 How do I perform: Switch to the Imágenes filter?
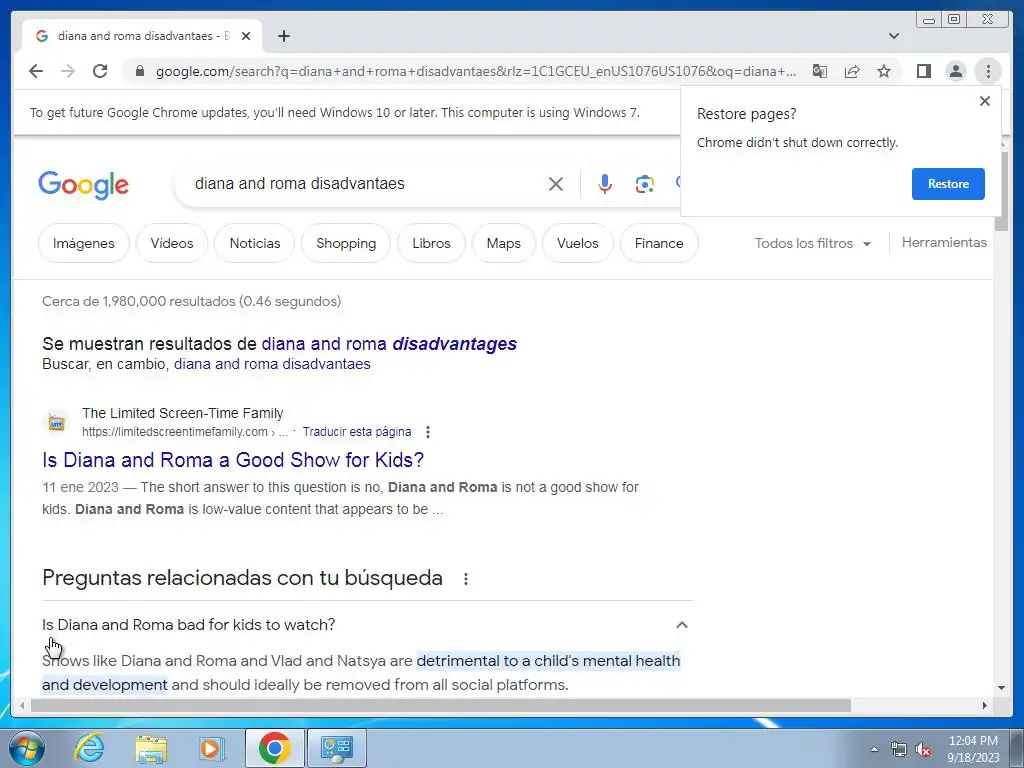click(84, 243)
